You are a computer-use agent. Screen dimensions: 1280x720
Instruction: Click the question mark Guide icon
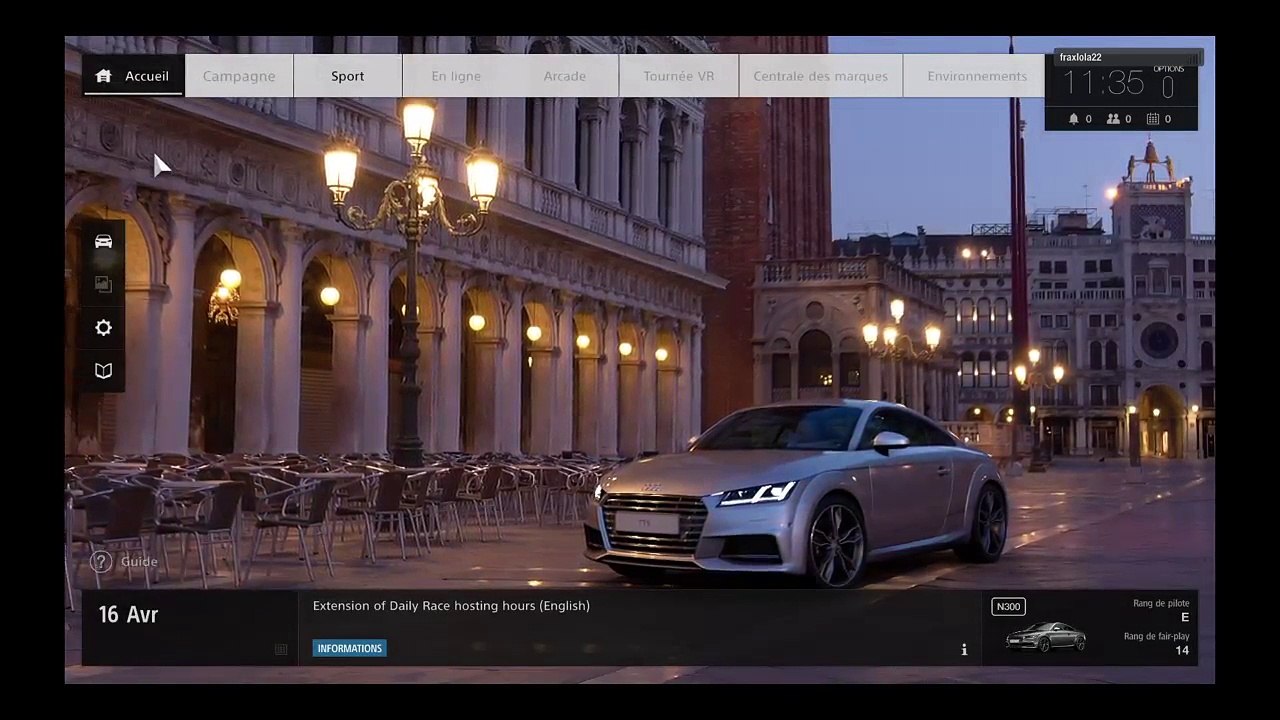(101, 562)
